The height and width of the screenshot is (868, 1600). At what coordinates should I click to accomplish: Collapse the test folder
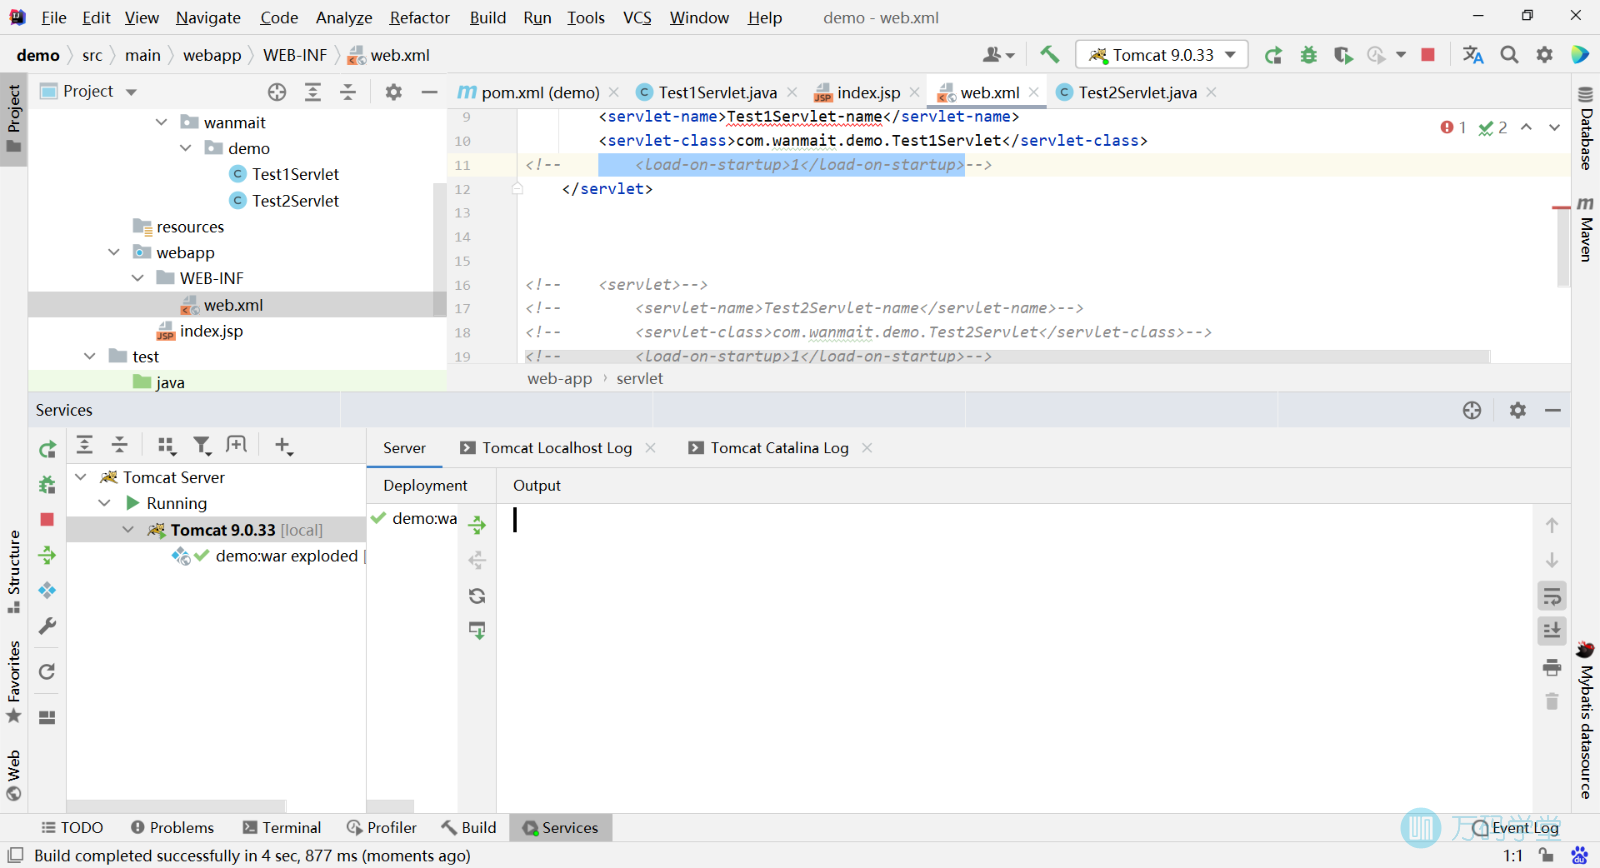(x=89, y=356)
